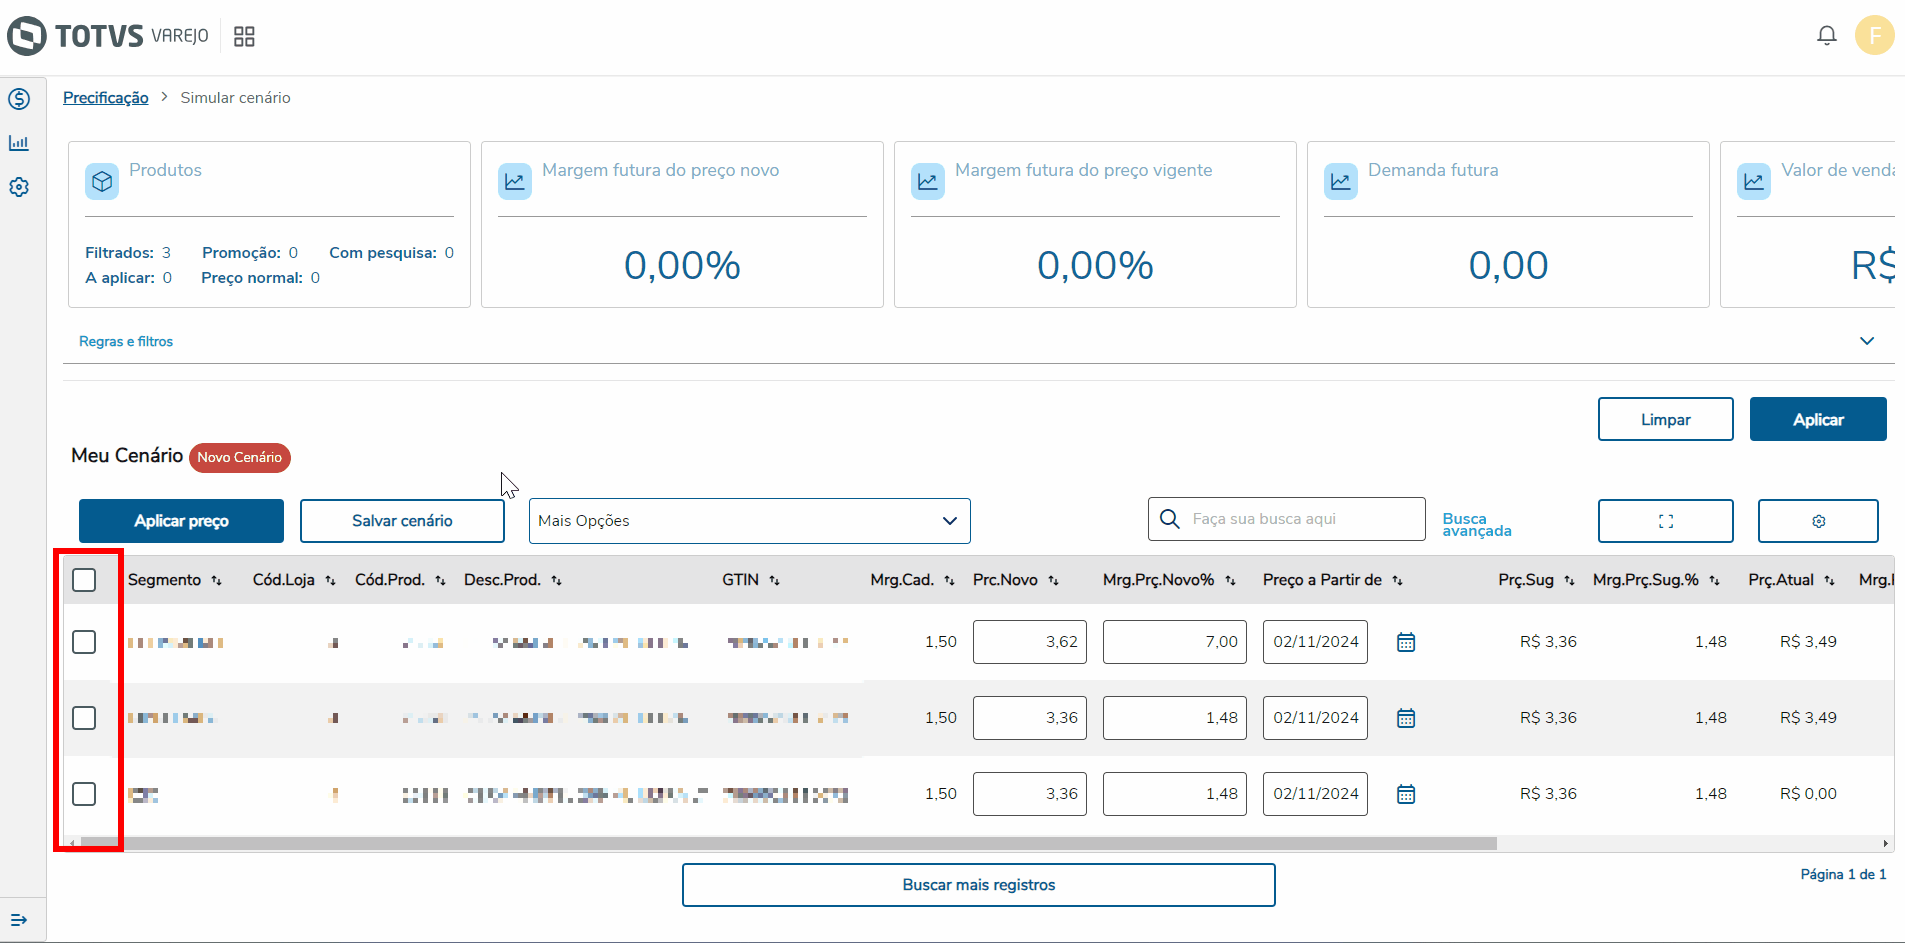
Task: Open calendar picker for first row date
Action: point(1405,642)
